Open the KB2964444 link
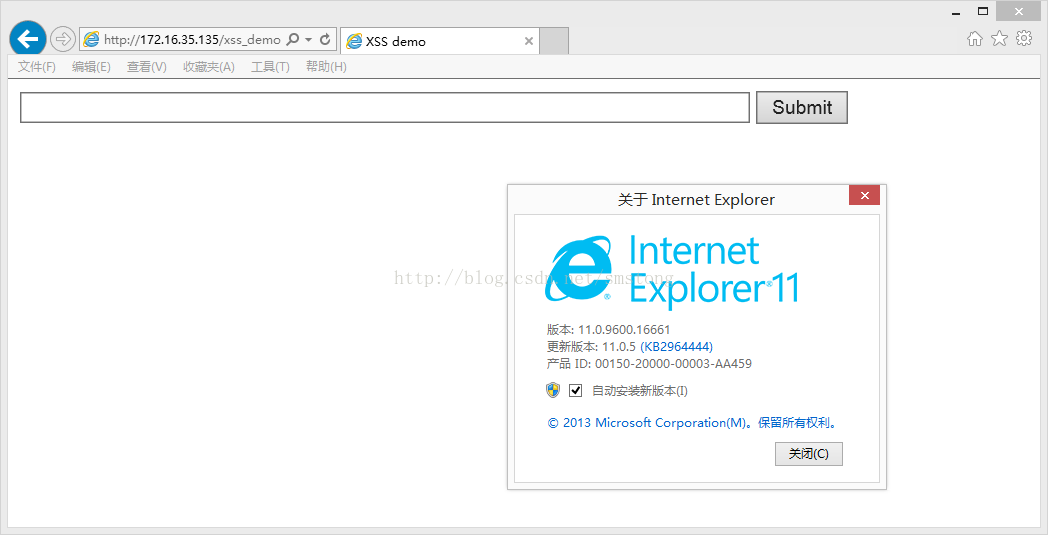This screenshot has height=535, width=1048. pos(676,346)
